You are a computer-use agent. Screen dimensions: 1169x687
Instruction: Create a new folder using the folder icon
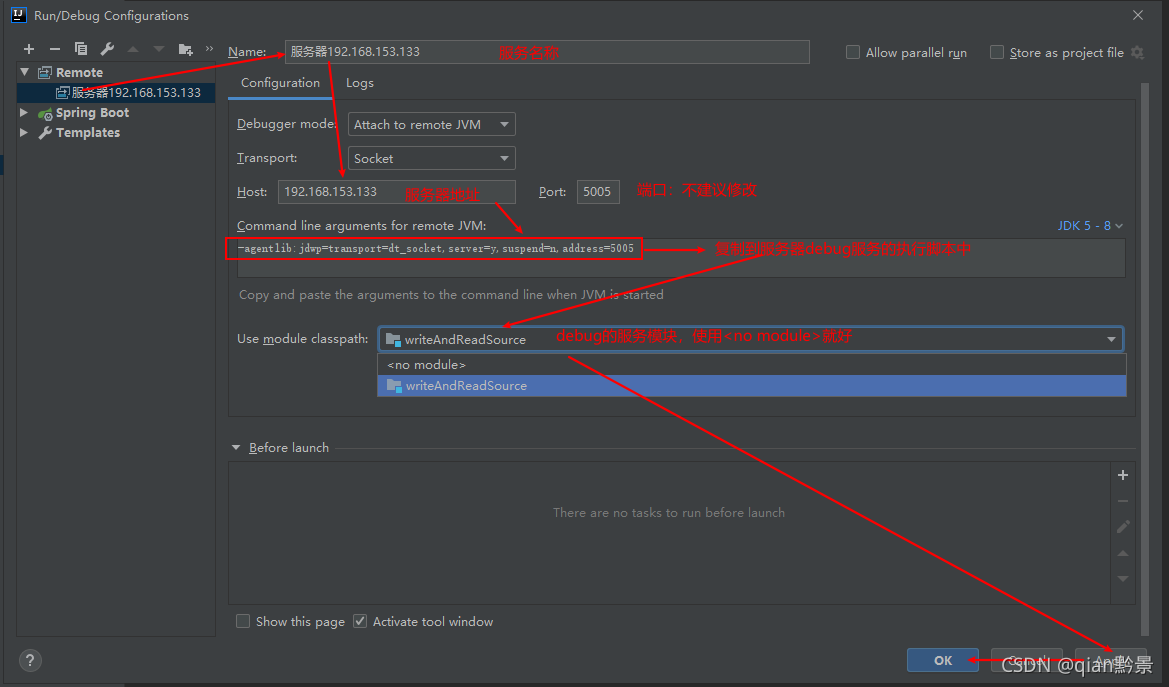click(x=186, y=48)
